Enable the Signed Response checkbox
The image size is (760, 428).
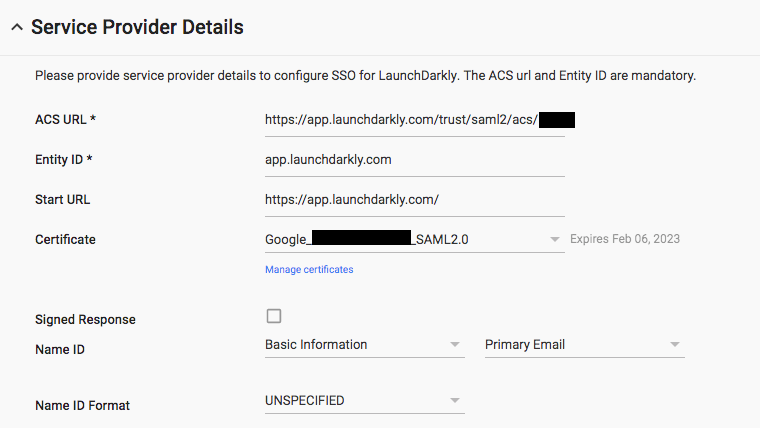[x=274, y=316]
